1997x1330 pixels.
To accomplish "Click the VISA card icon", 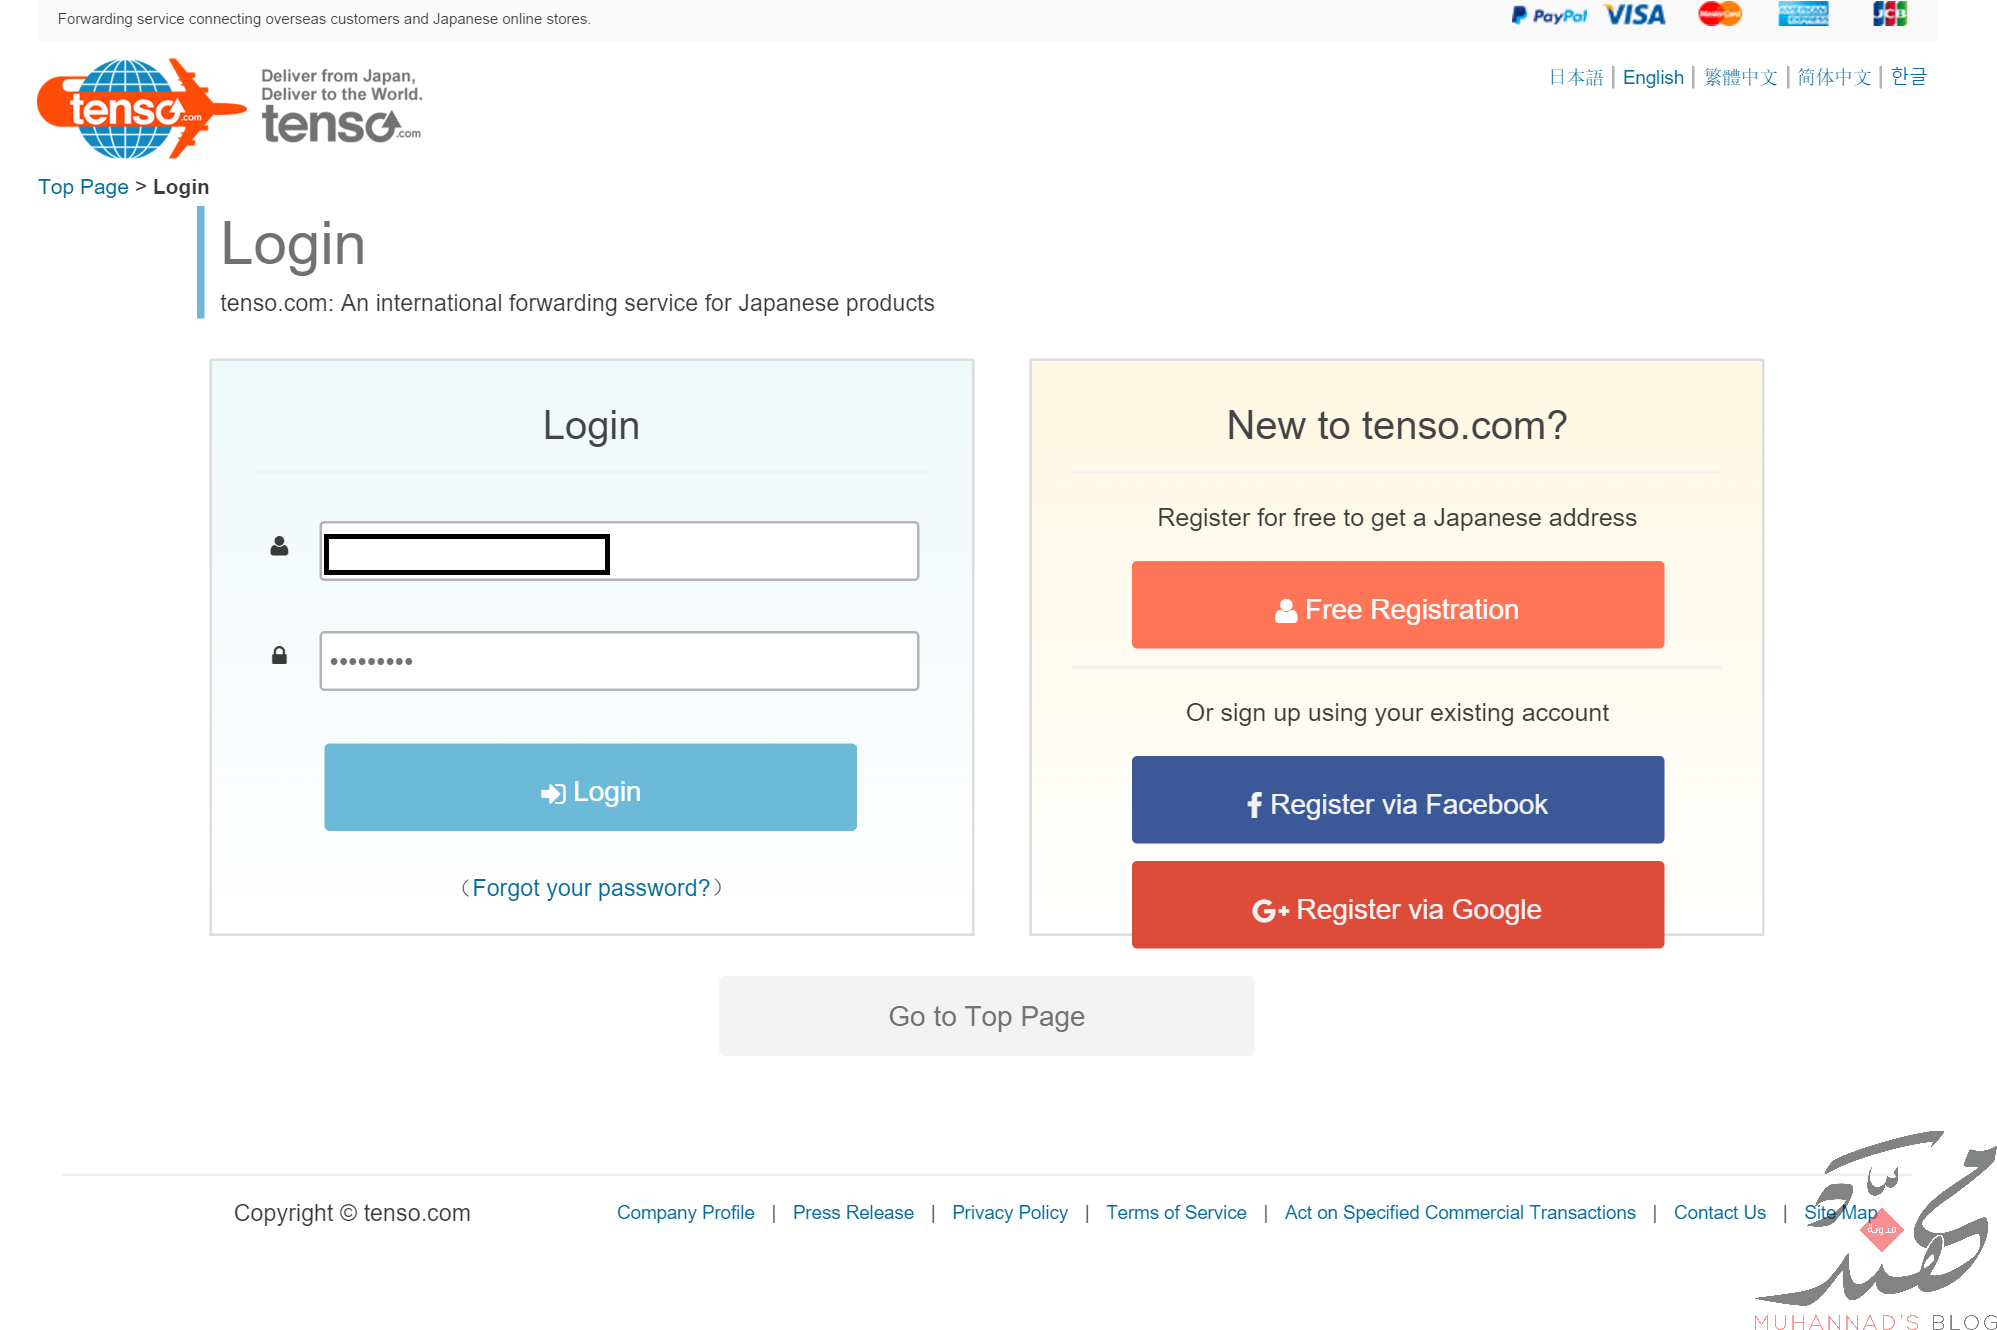I will [x=1634, y=15].
